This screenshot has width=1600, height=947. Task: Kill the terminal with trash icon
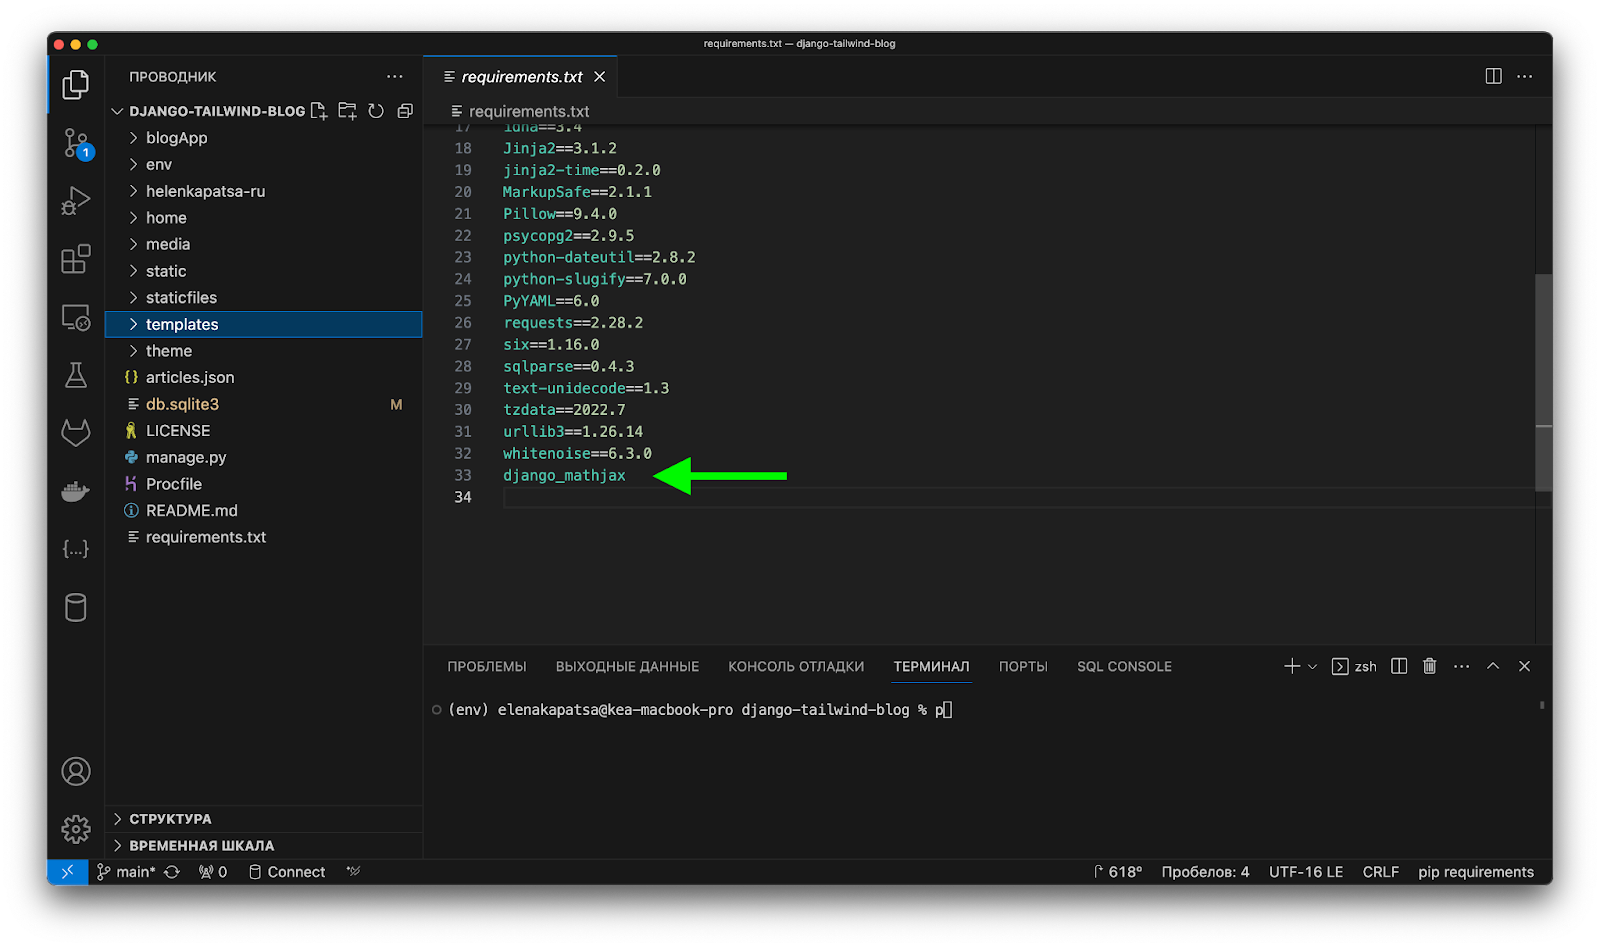1430,666
